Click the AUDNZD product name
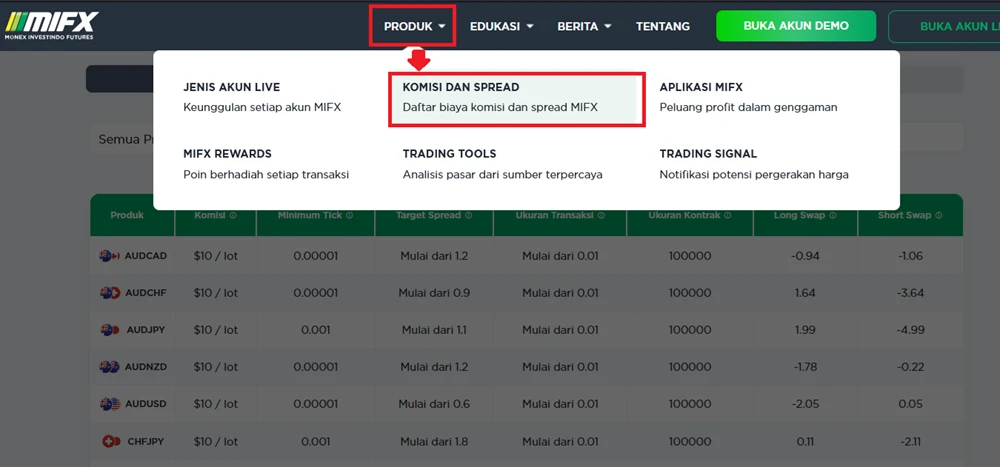This screenshot has width=1000, height=467. tap(145, 367)
